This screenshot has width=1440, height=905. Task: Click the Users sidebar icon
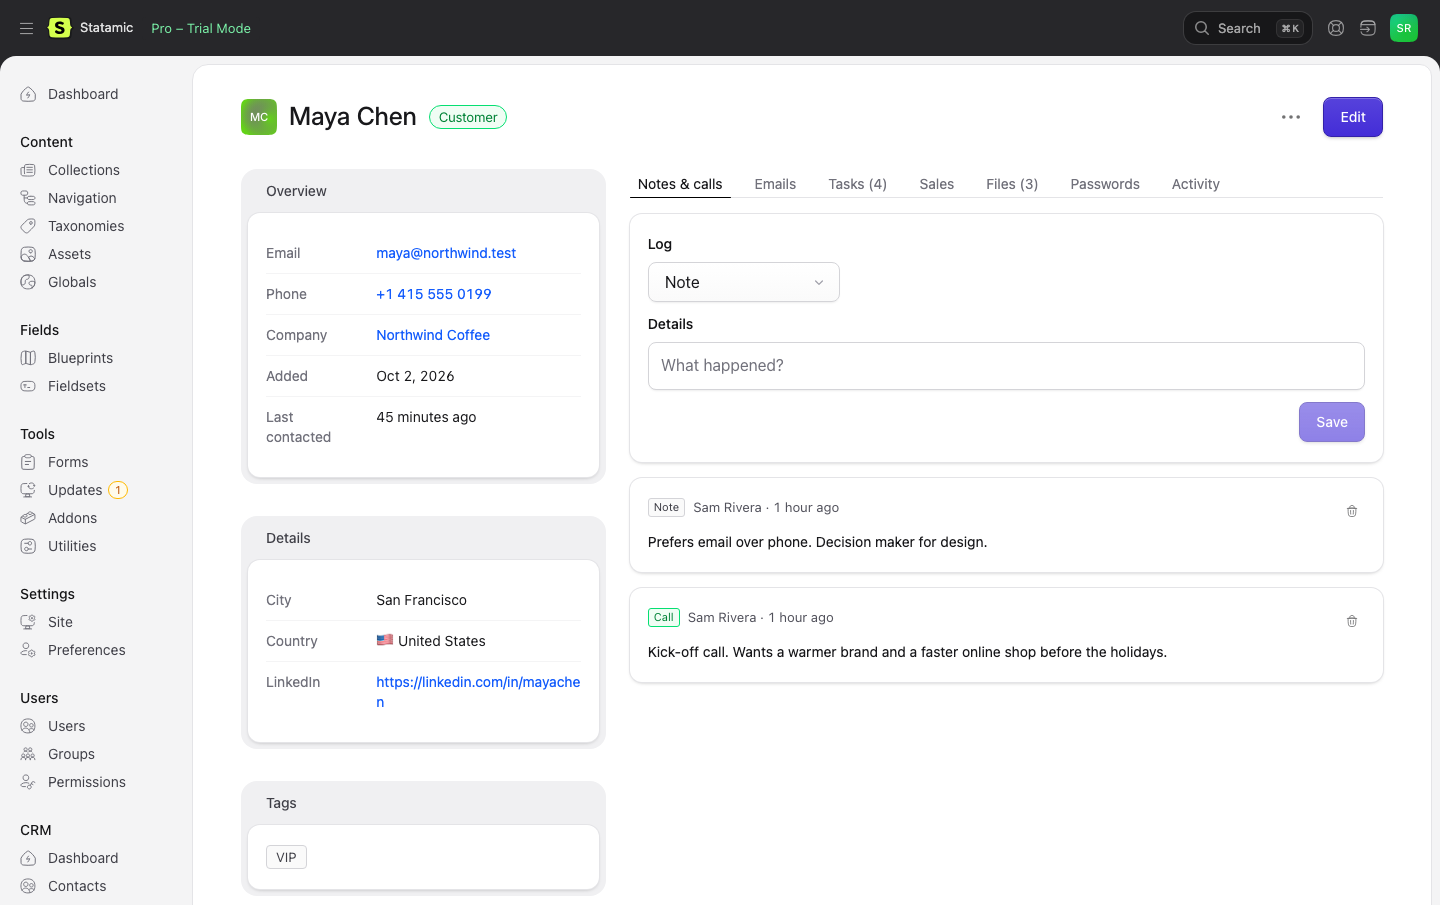click(x=28, y=726)
